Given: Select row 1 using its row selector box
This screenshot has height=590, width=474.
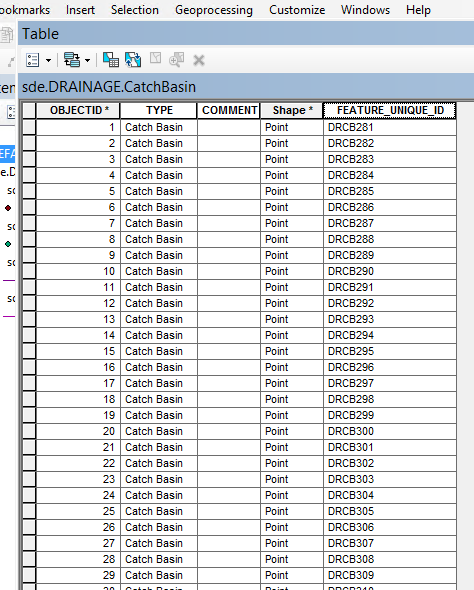Looking at the screenshot, I should 29,127.
